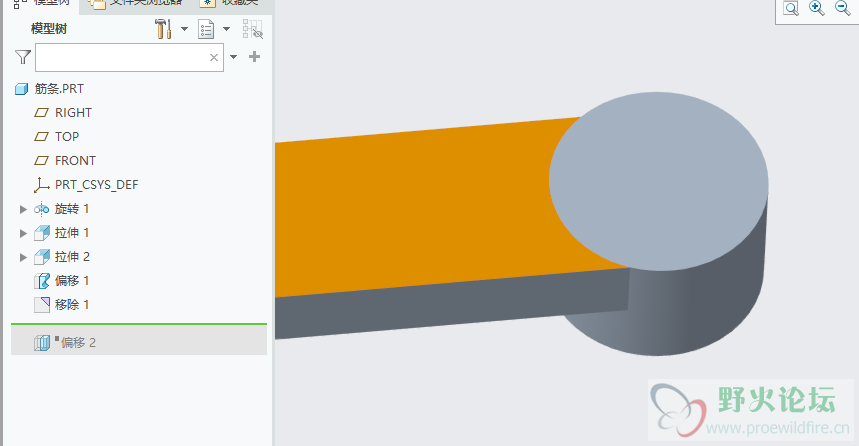Expand the 拉伸 1 feature
The height and width of the screenshot is (446, 859).
coord(23,233)
